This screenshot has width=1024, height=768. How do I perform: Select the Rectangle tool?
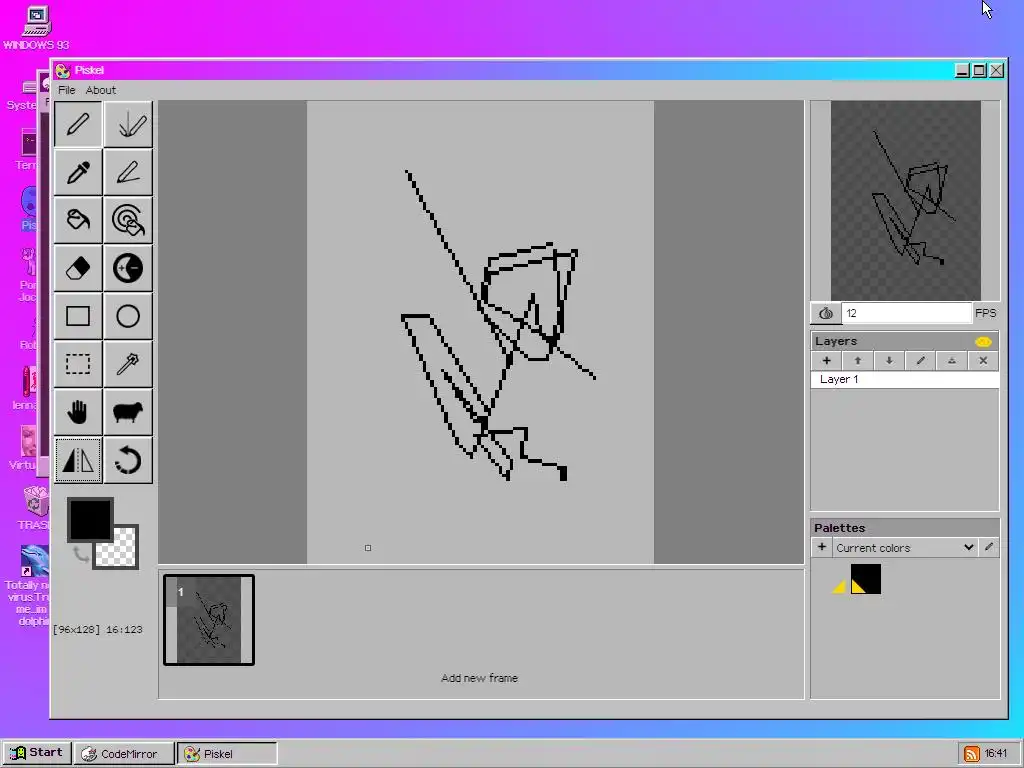[x=78, y=316]
